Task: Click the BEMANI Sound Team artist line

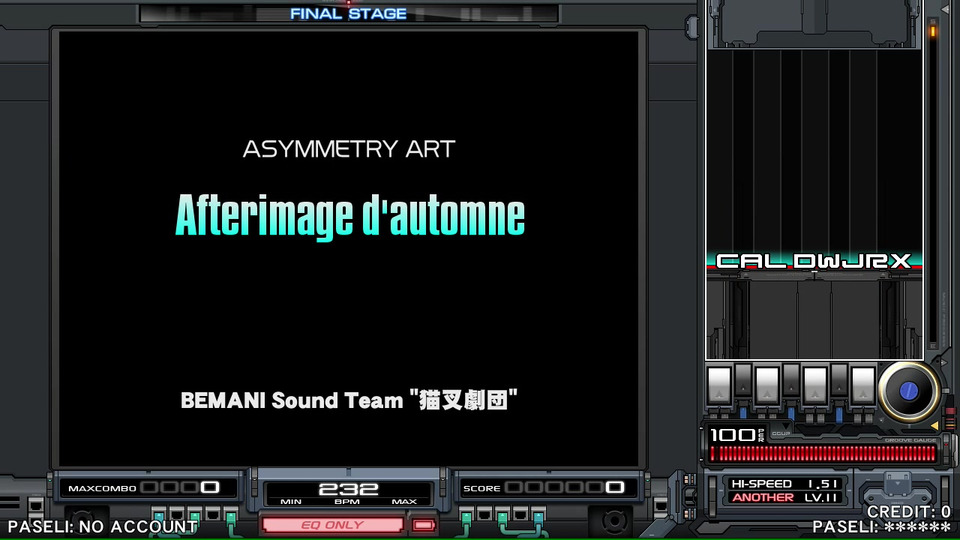Action: tap(349, 400)
